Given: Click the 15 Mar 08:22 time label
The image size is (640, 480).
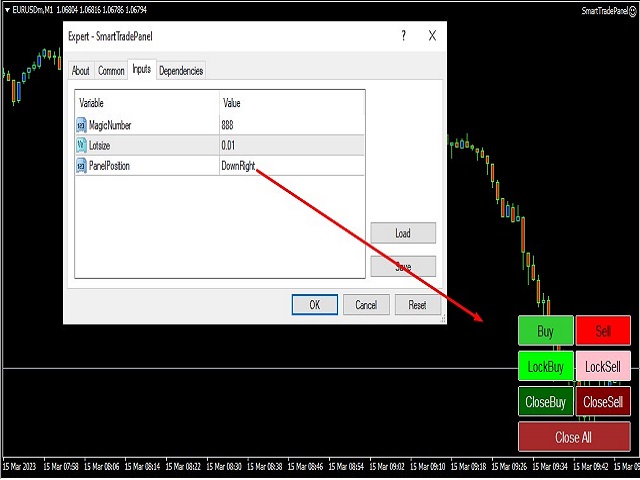Looking at the screenshot, I should [x=183, y=467].
